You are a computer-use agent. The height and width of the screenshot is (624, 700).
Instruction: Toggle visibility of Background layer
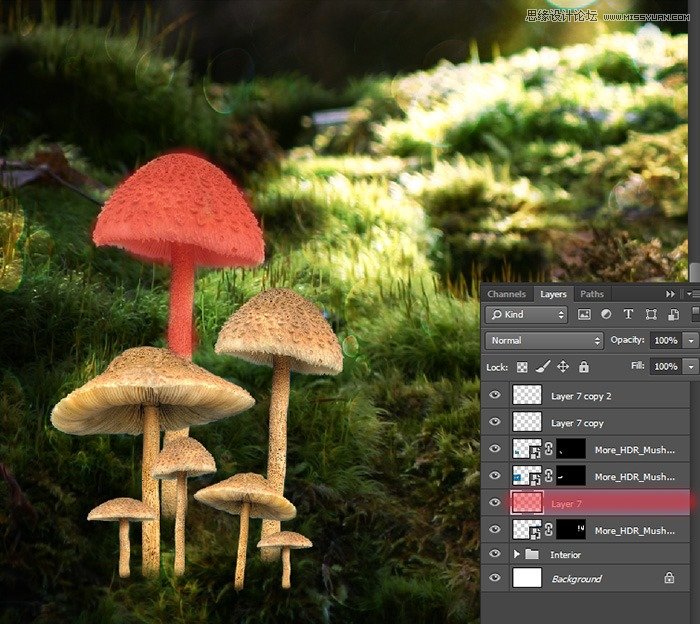pyautogui.click(x=495, y=578)
